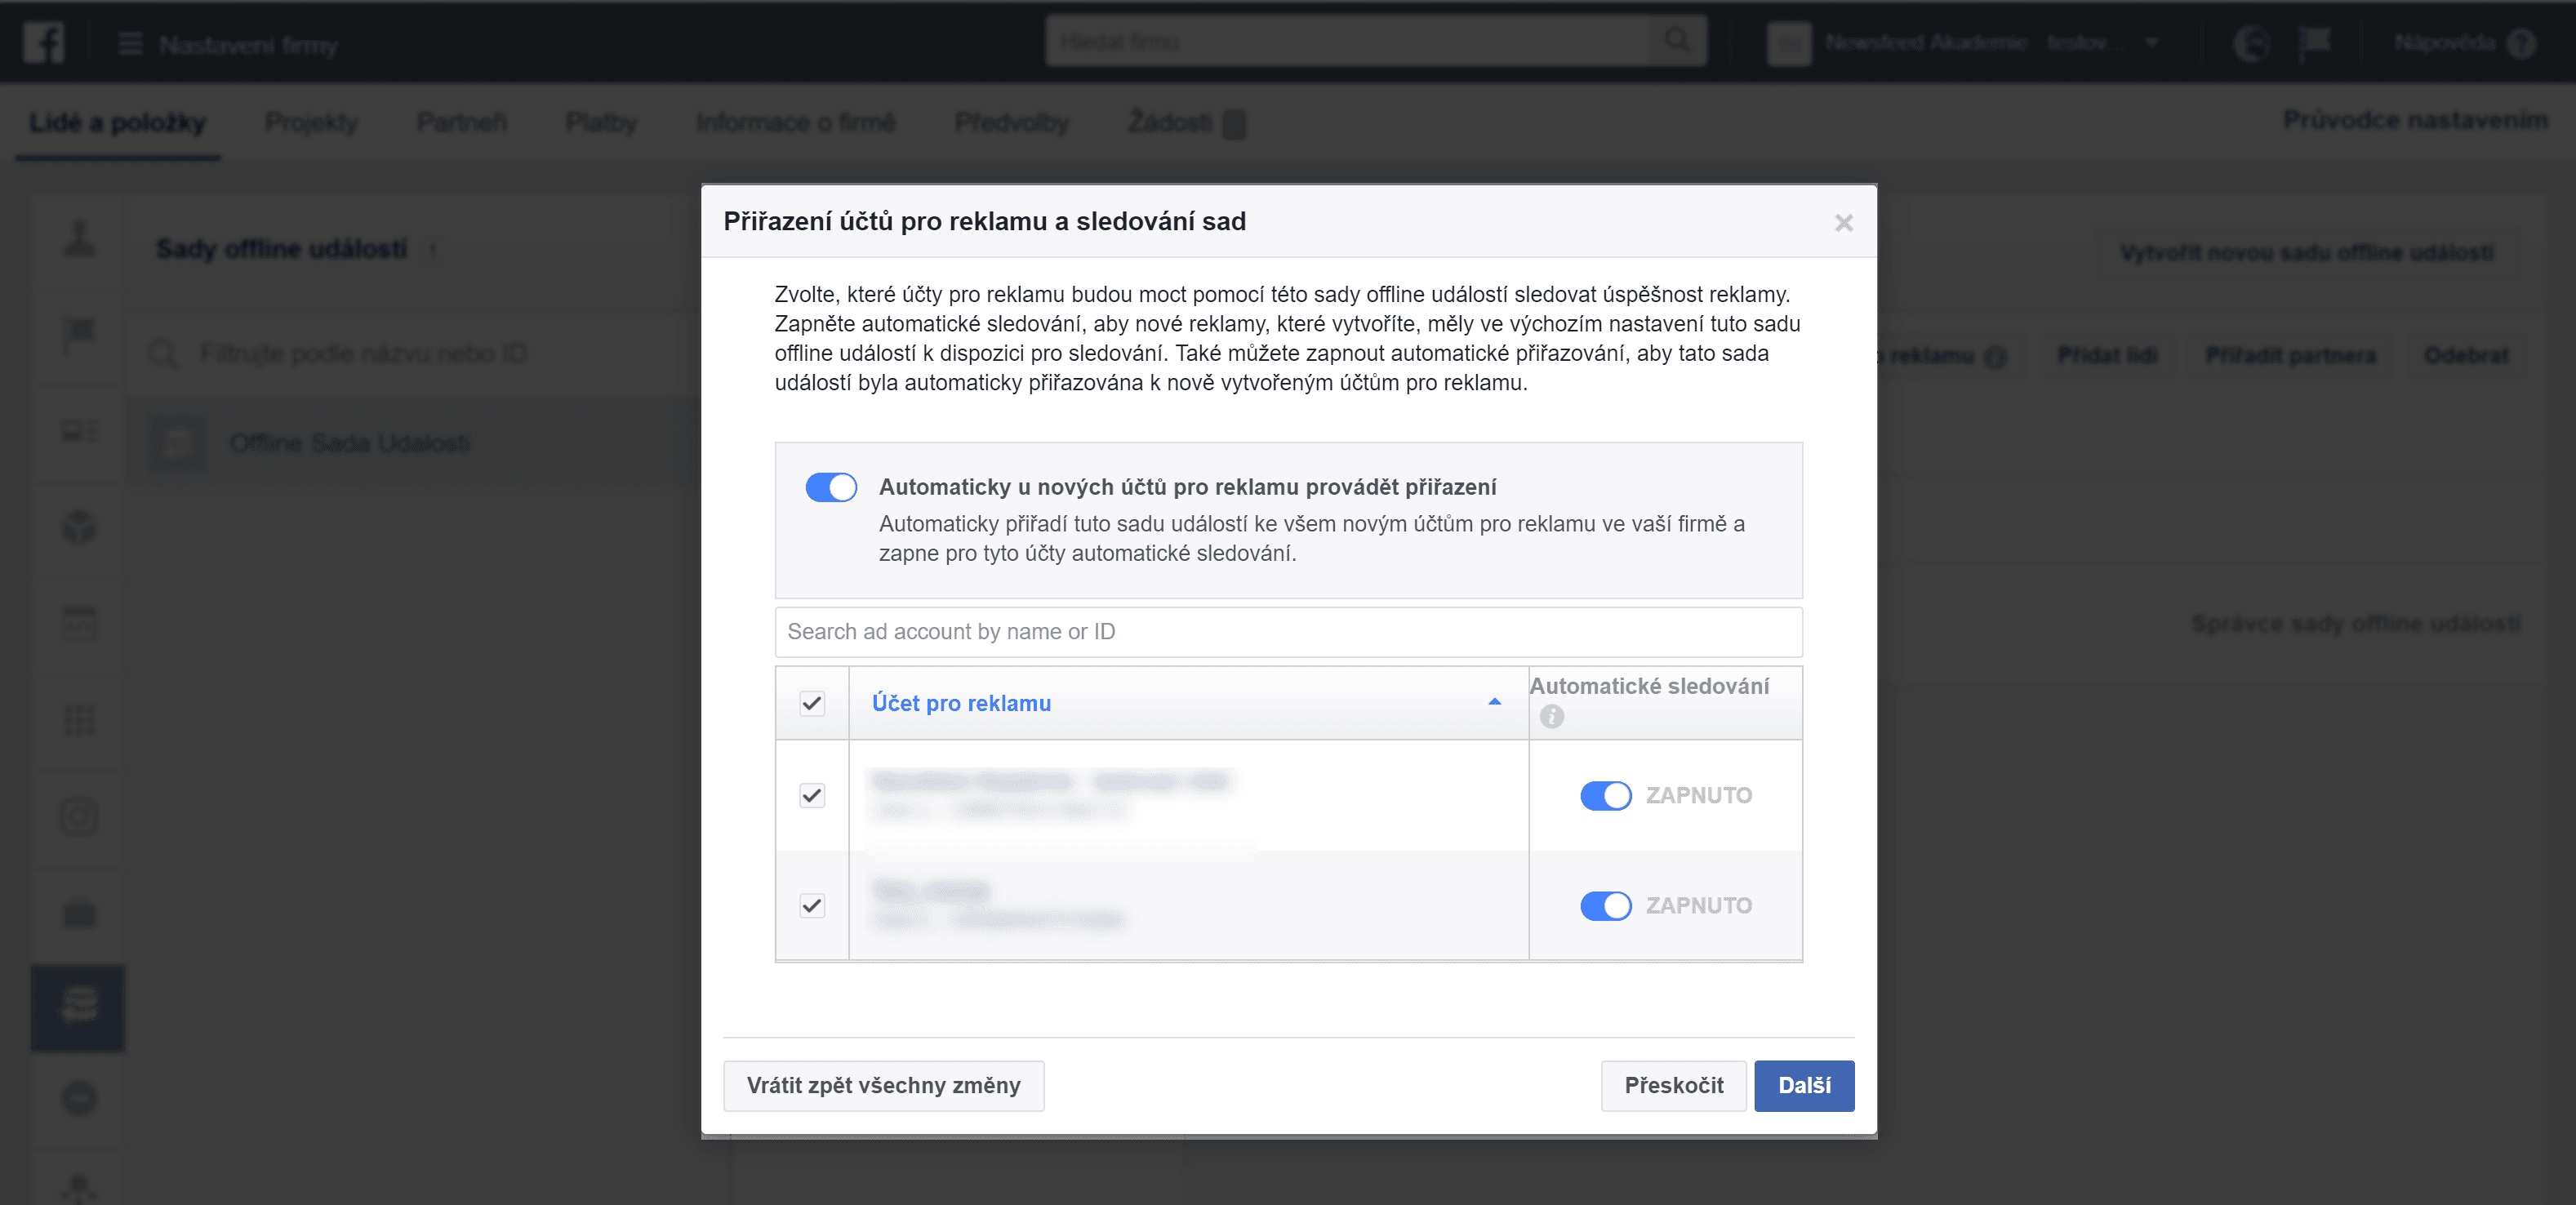Click the Search ad account input field

point(1288,632)
